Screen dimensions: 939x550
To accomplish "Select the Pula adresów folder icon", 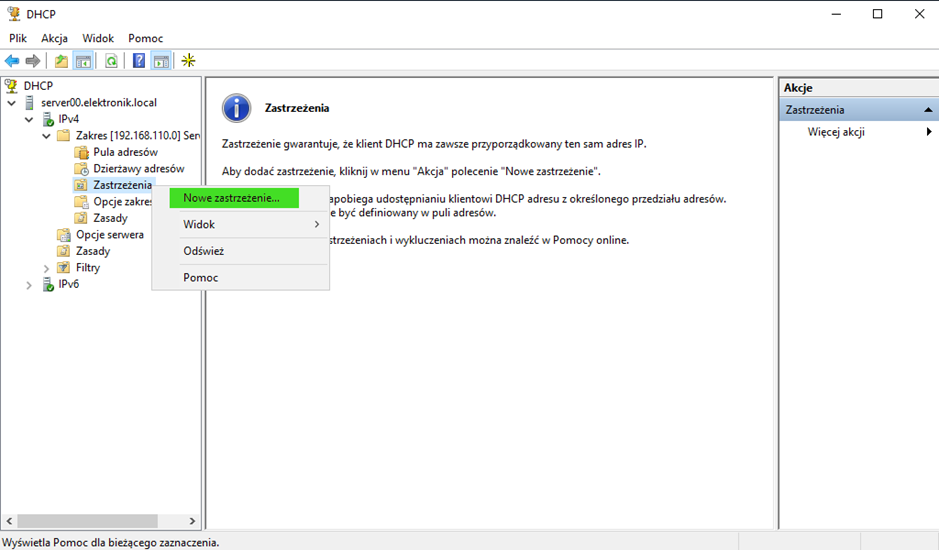I will [82, 152].
